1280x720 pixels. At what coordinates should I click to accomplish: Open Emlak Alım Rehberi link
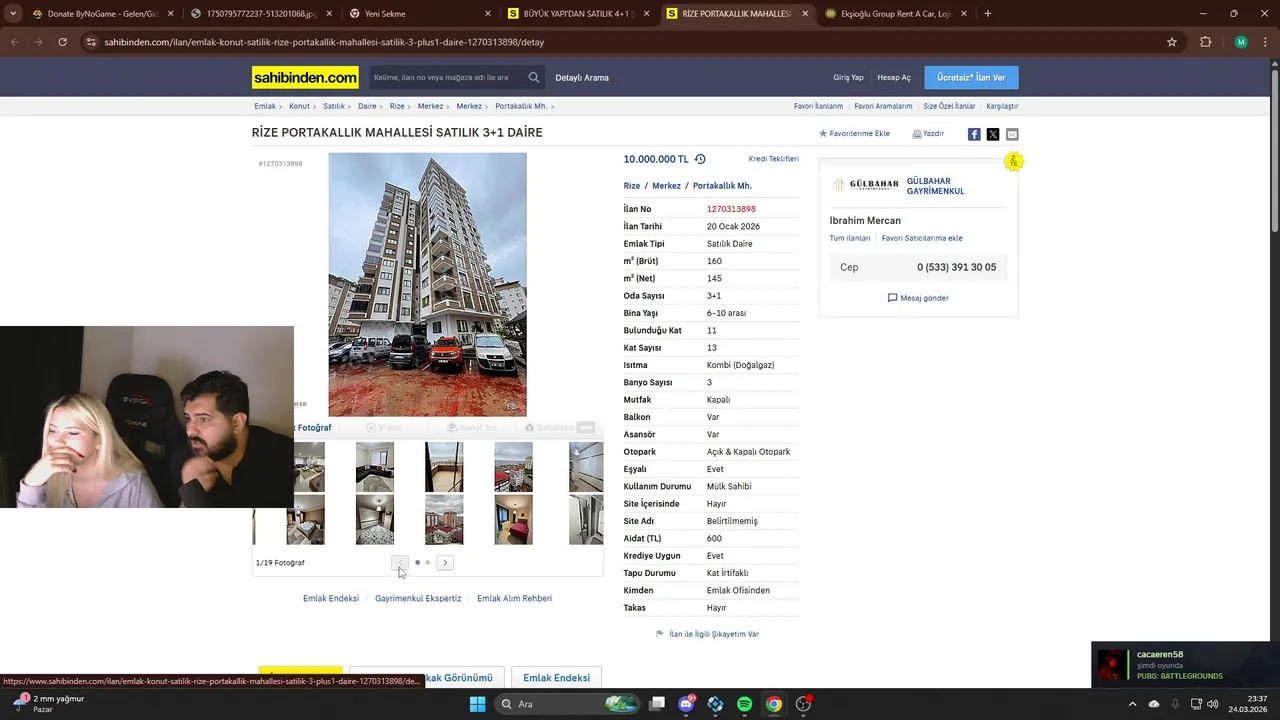tap(514, 598)
